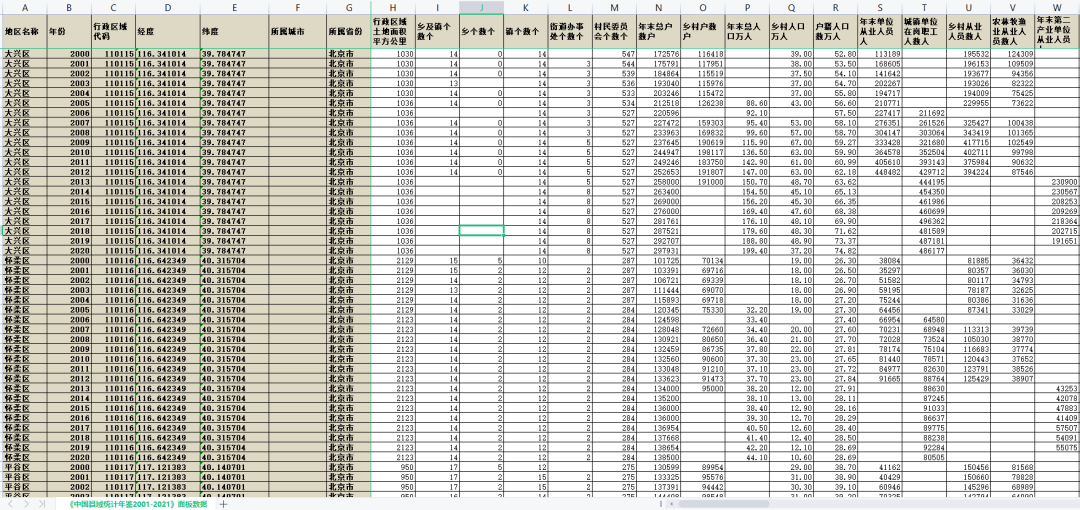1080x510 pixels.
Task: Click cell value 81568 in 平谷区 2000 row
Action: click(1012, 467)
